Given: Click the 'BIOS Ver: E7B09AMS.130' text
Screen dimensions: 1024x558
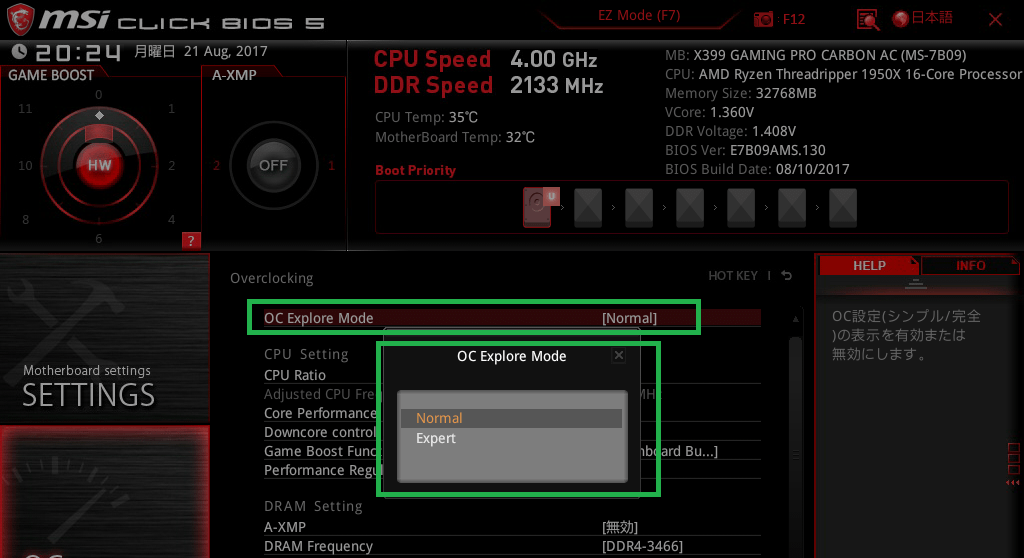Looking at the screenshot, I should (x=745, y=150).
